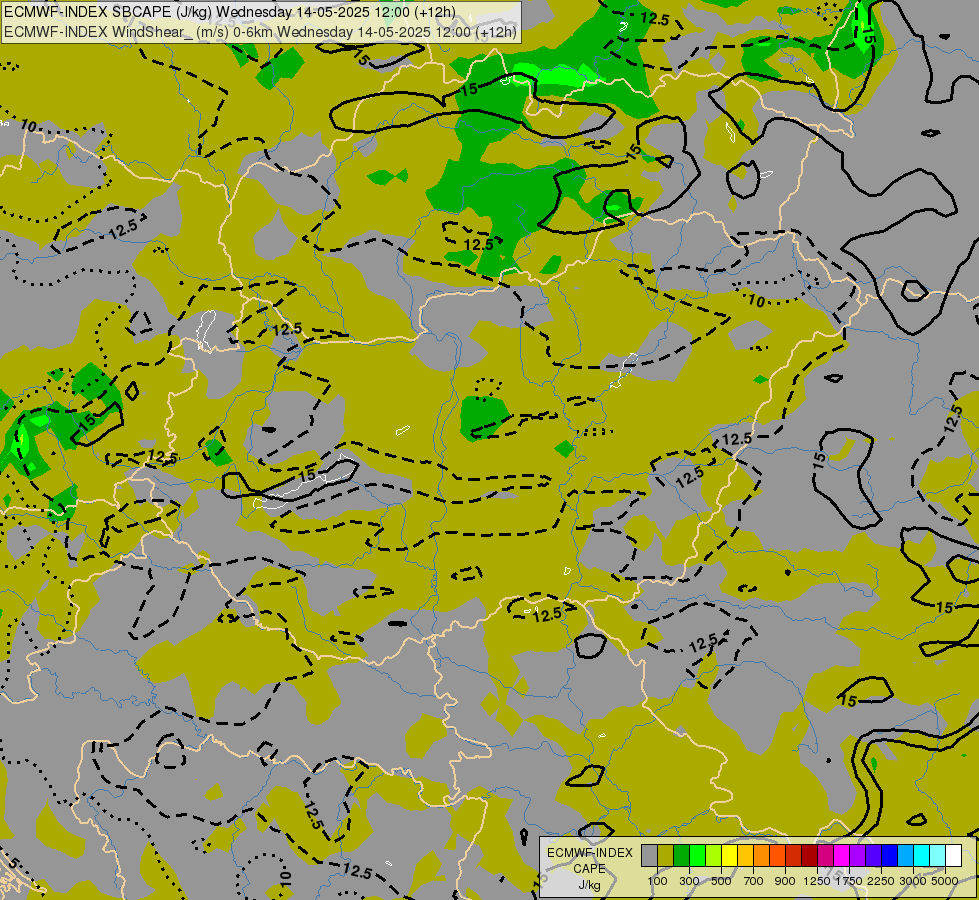979x900 pixels.
Task: Choose the amber legend swatch
Action: pos(745,856)
